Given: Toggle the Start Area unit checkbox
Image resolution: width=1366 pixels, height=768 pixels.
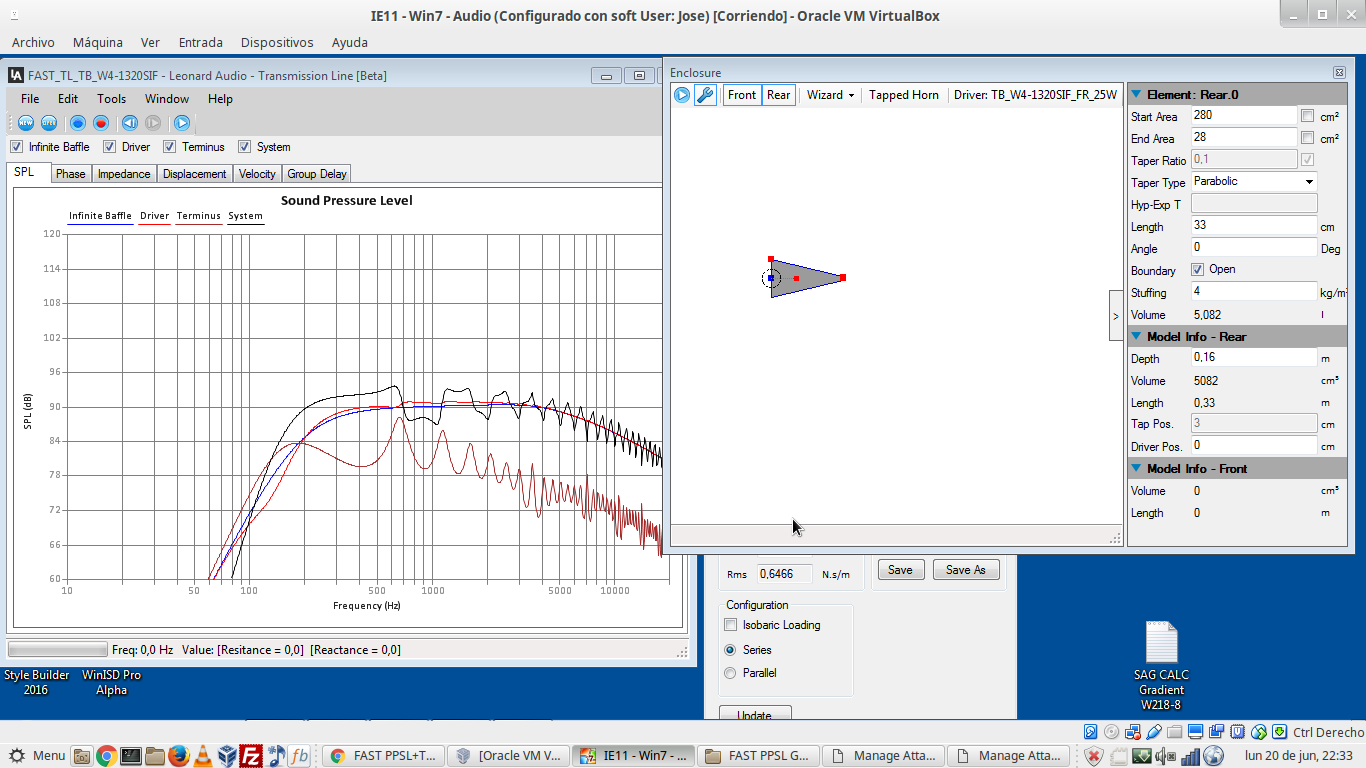Looking at the screenshot, I should point(1307,116).
